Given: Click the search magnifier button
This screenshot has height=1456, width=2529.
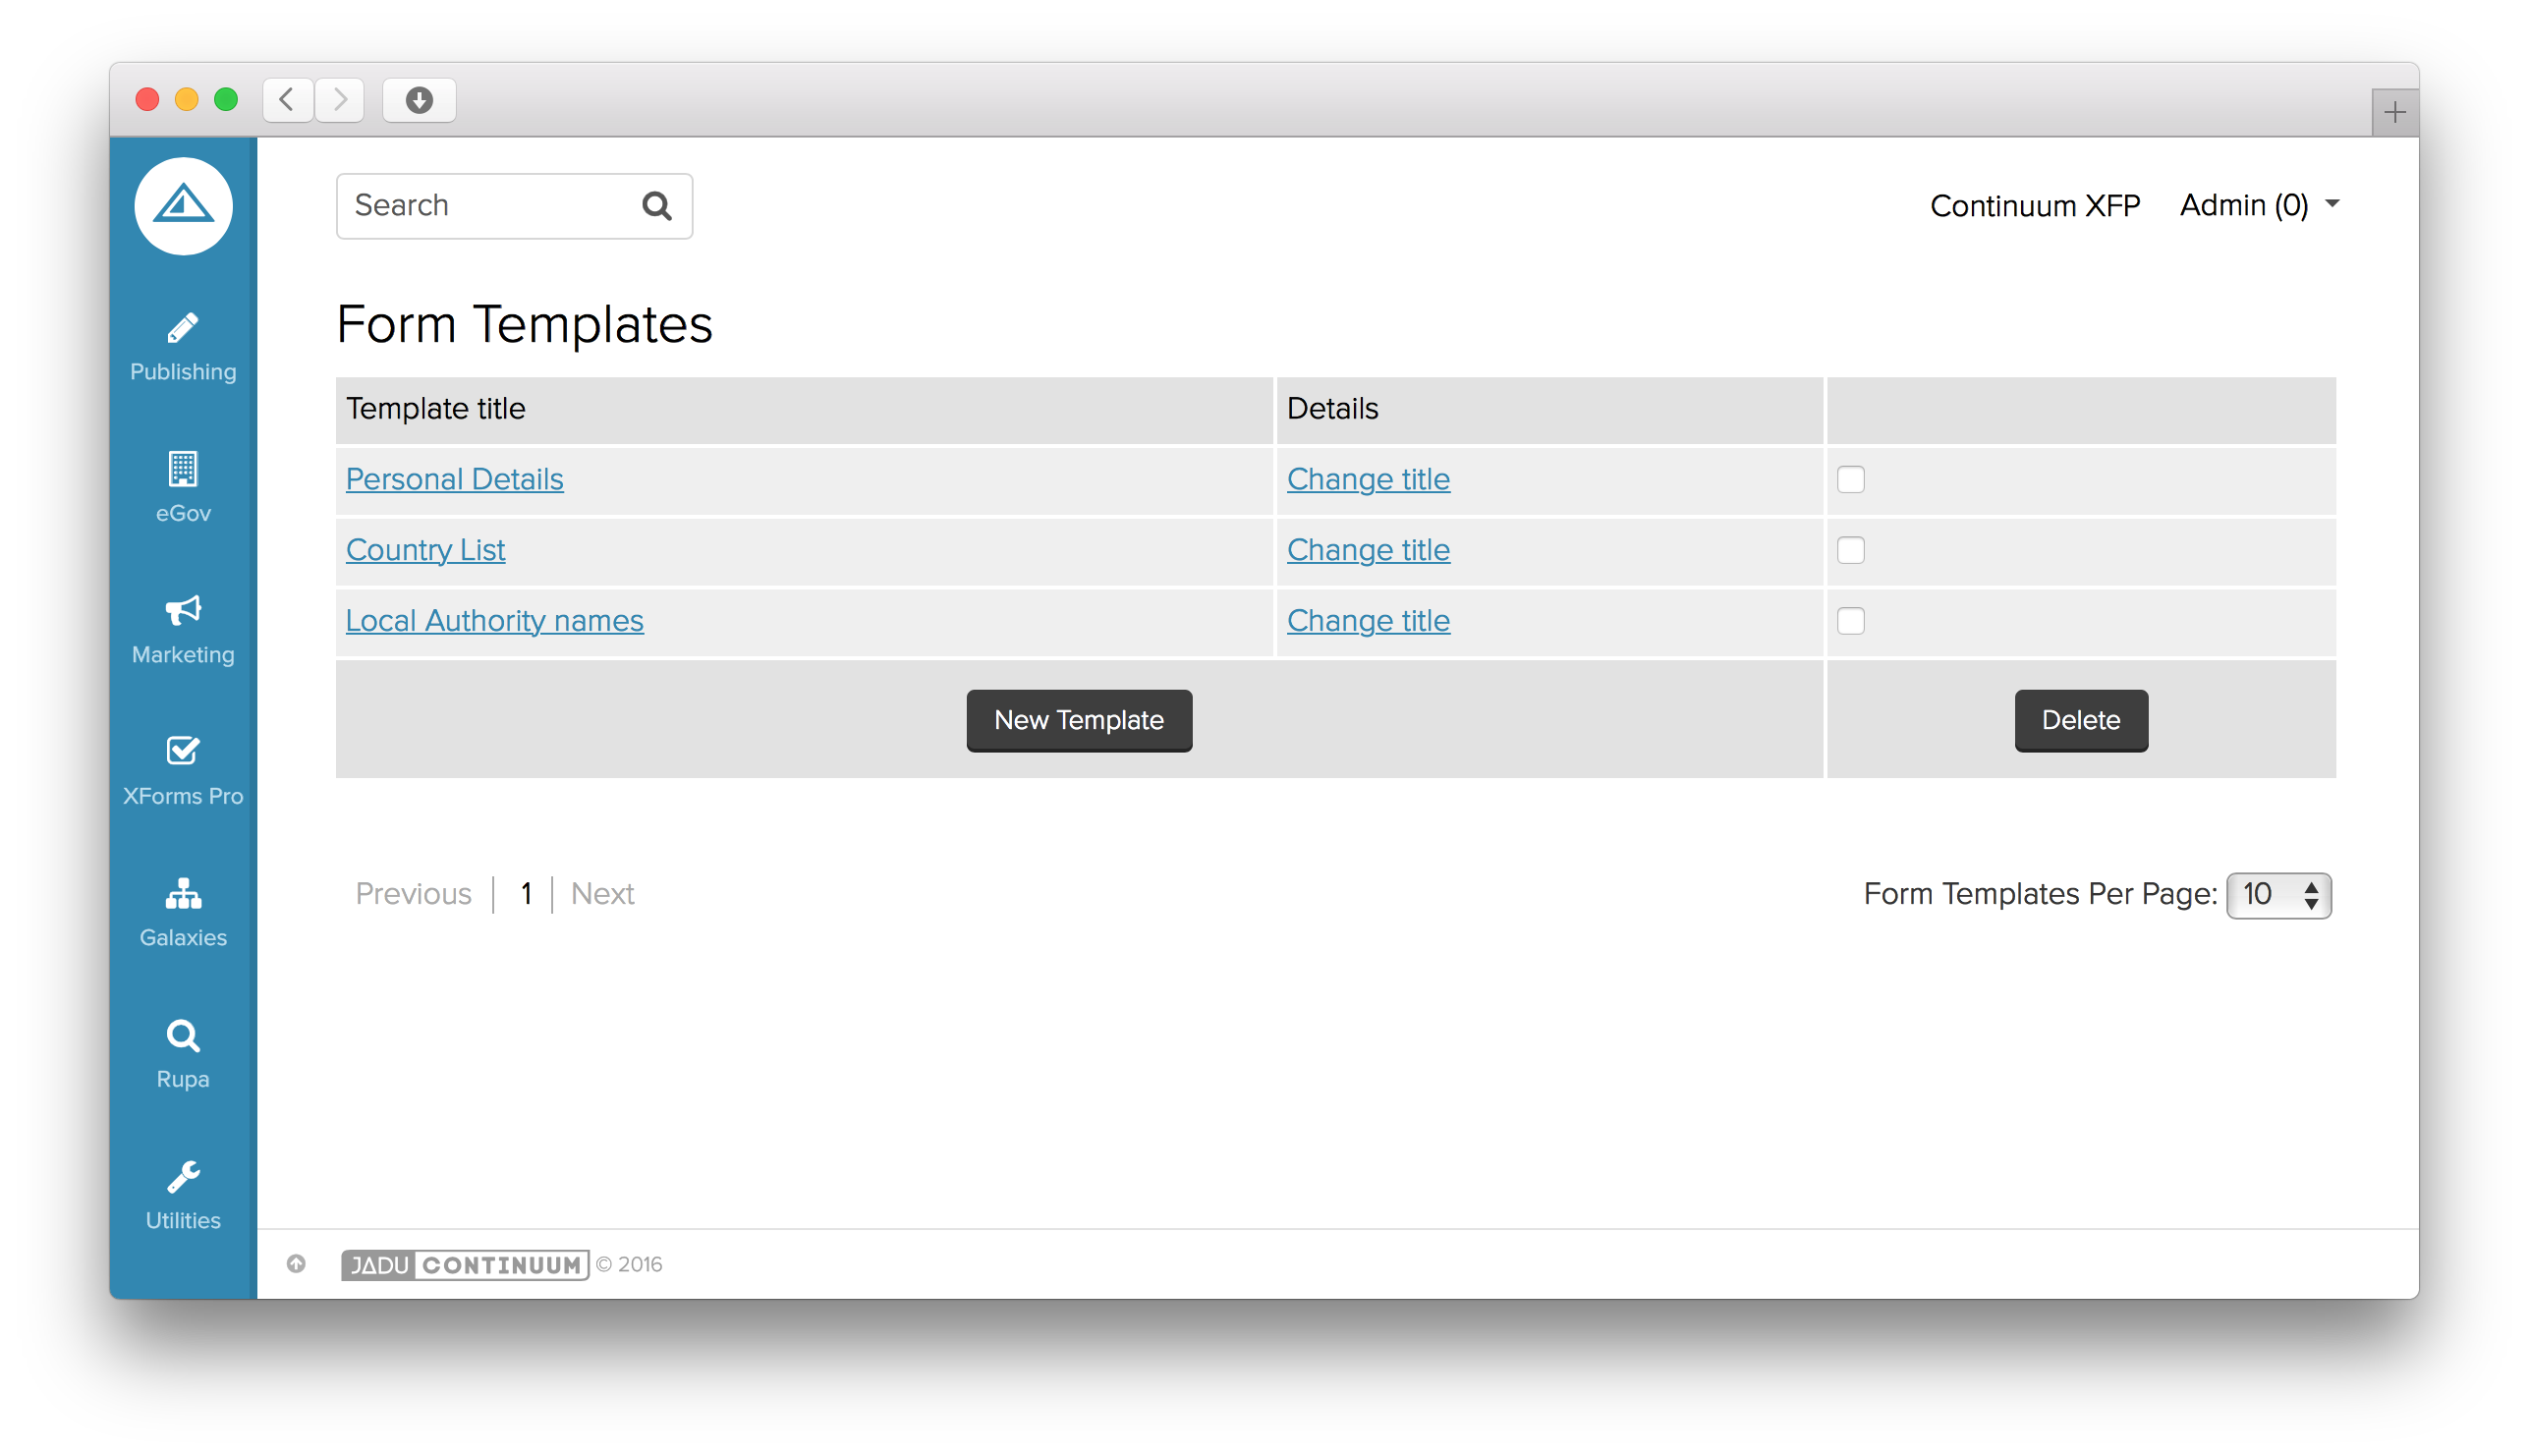Looking at the screenshot, I should point(657,206).
